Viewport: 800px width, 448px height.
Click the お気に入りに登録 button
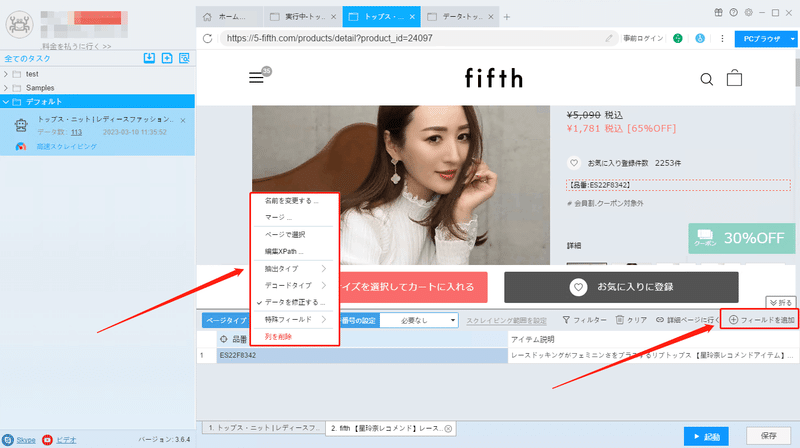tap(621, 287)
